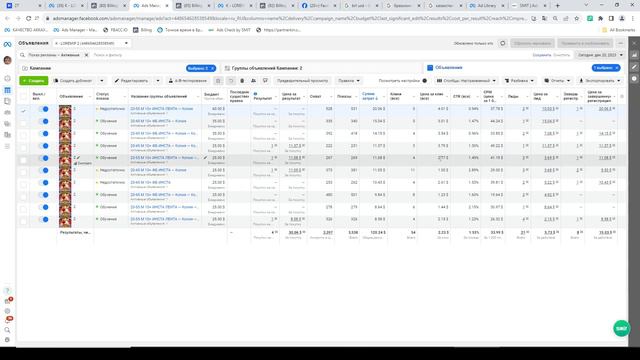Open the history clock icon in right panel
640x360 pixels.
point(634,78)
